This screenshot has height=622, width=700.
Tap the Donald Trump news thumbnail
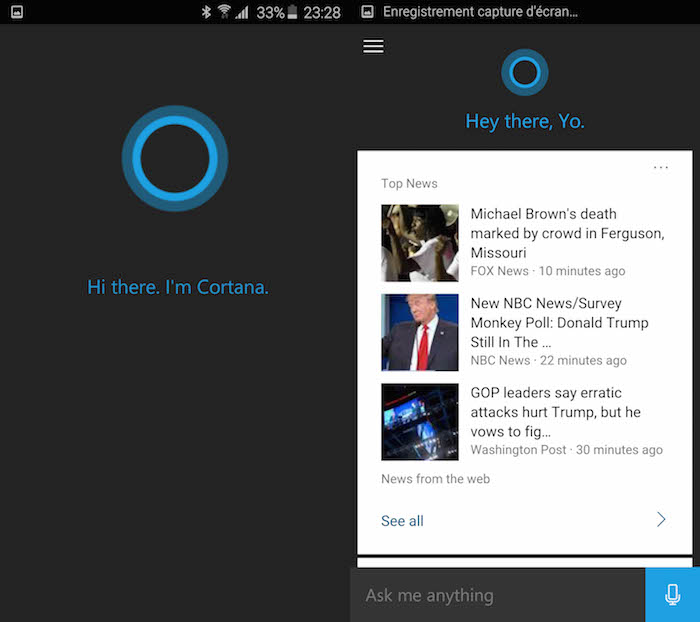[420, 332]
